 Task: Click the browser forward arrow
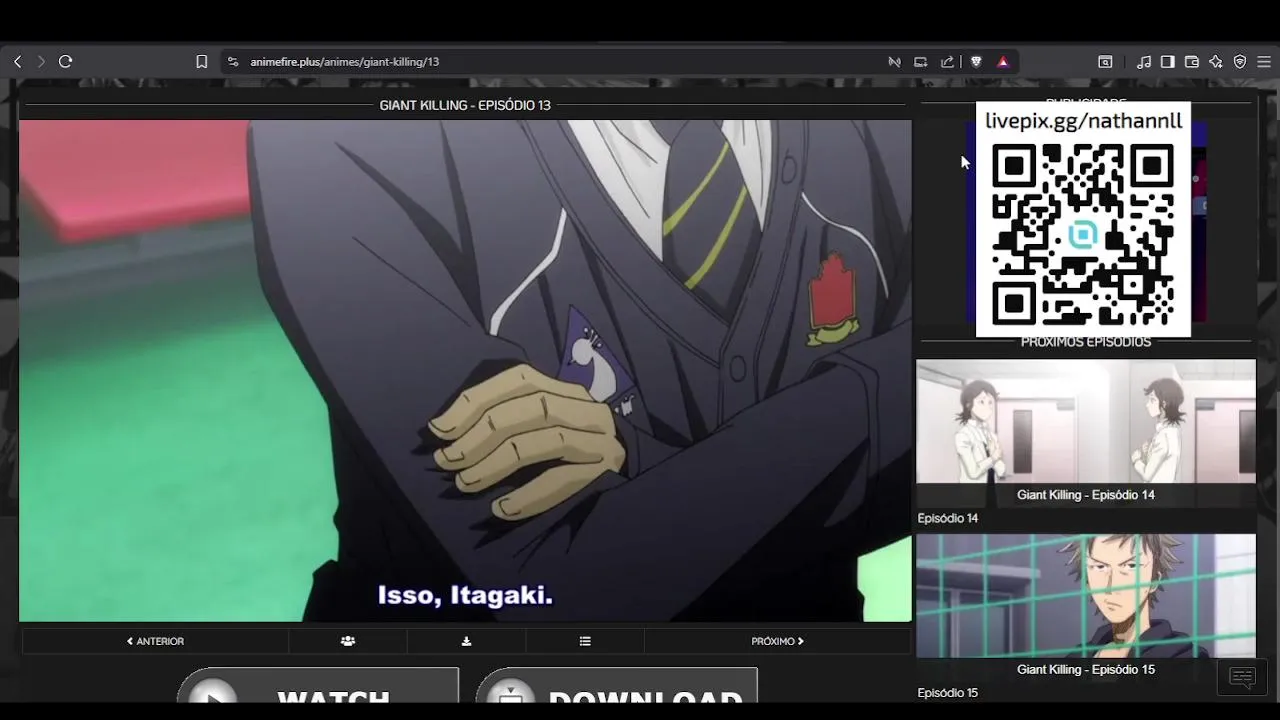click(x=41, y=62)
